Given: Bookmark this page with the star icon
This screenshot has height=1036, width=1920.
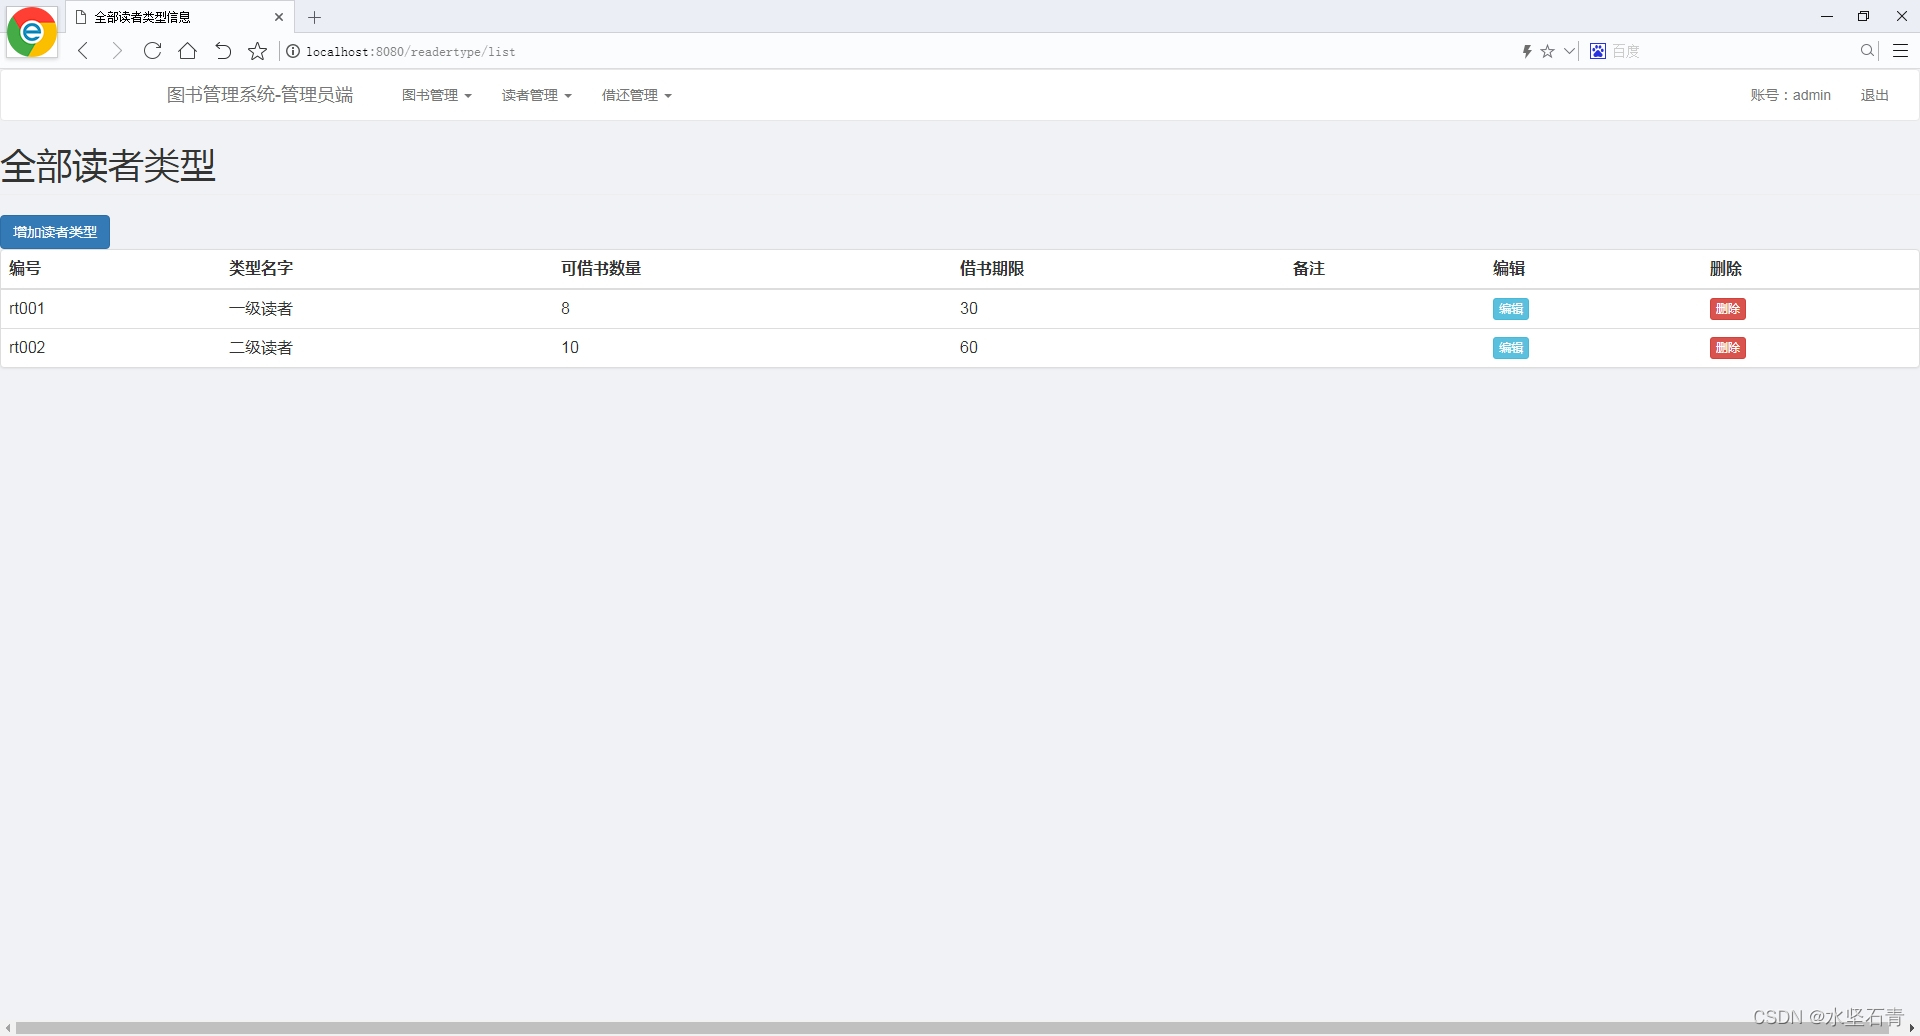Looking at the screenshot, I should coord(257,51).
